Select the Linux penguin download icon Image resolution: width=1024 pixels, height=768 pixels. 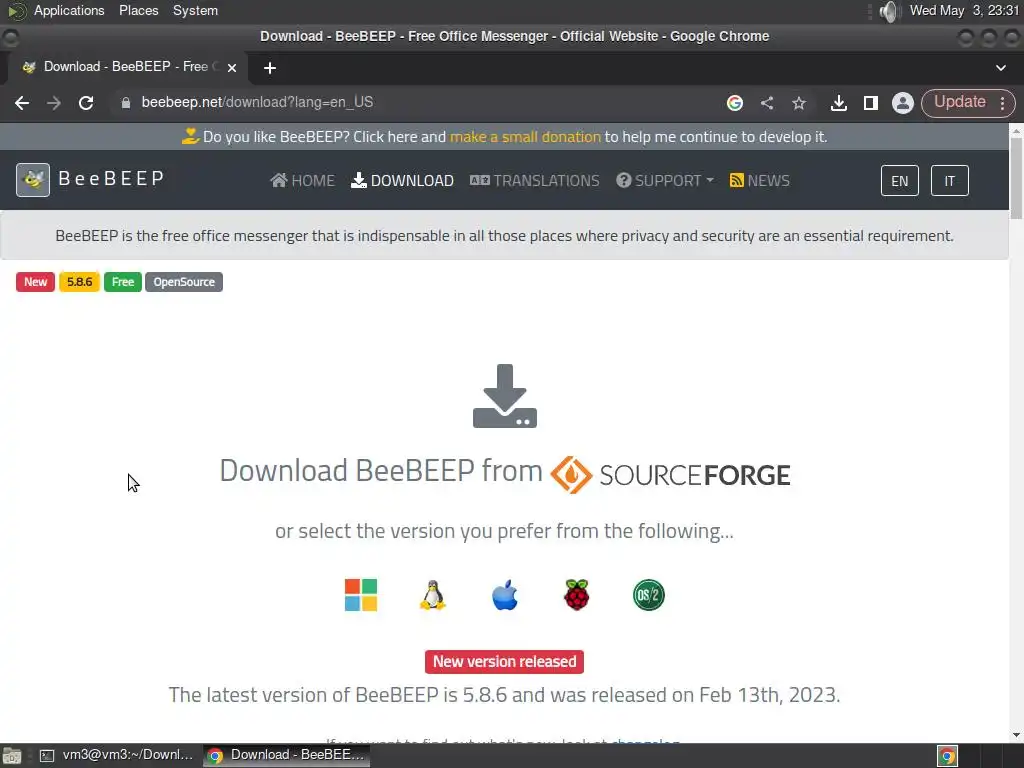[432, 595]
